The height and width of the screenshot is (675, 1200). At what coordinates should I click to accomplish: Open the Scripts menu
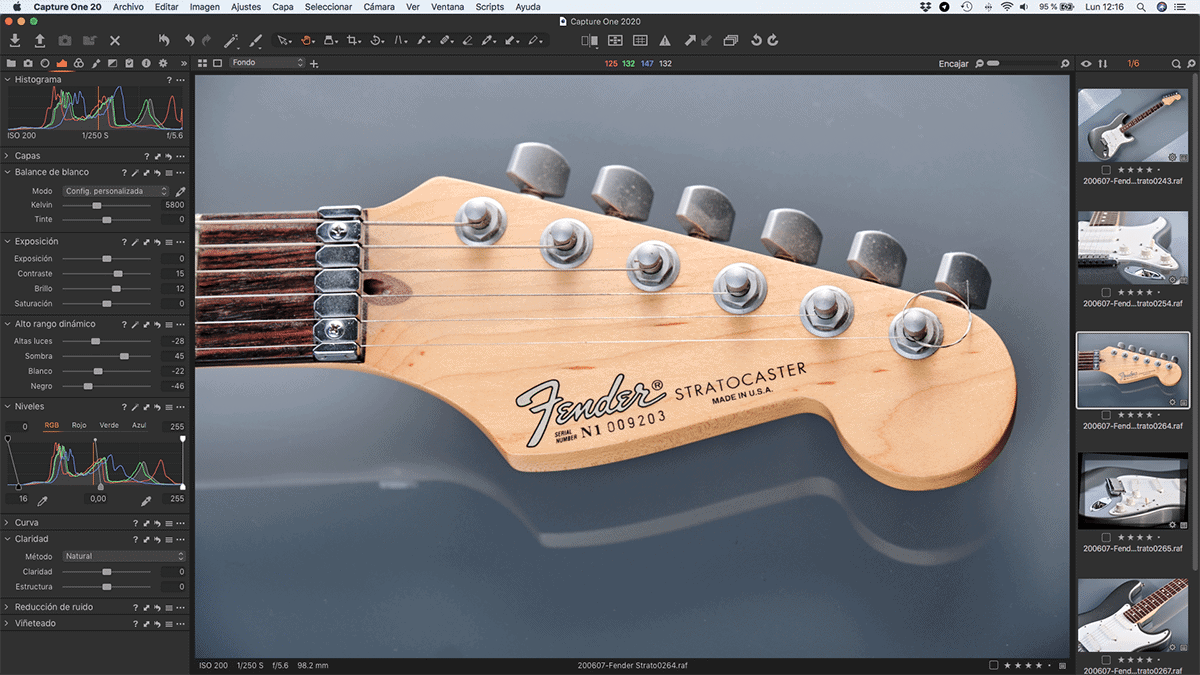490,7
